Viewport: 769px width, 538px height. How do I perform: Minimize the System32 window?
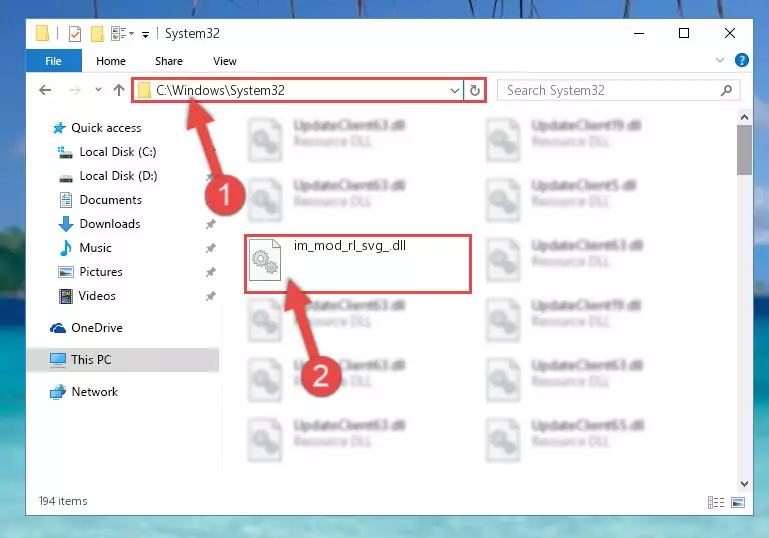(x=639, y=33)
